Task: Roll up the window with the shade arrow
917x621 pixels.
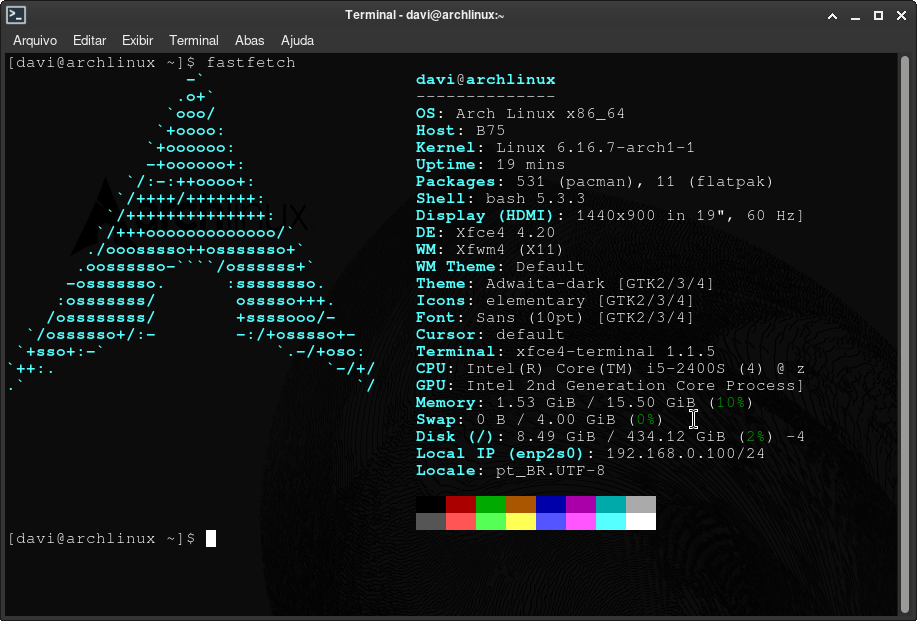Action: 831,15
